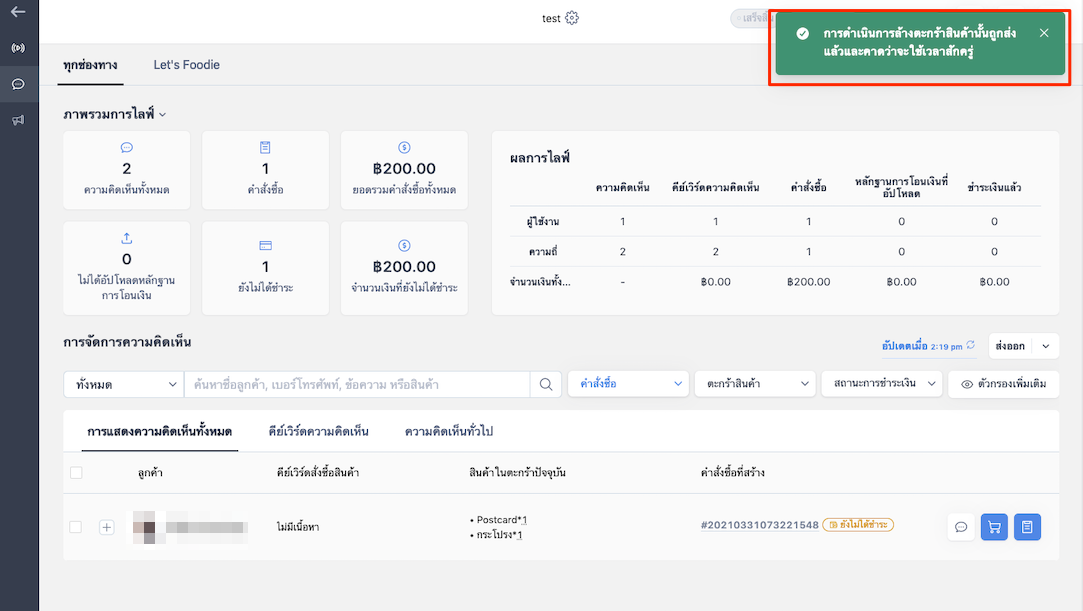Viewport: 1083px width, 611px height.
Task: Tick the select-all header checkbox
Action: [x=76, y=473]
